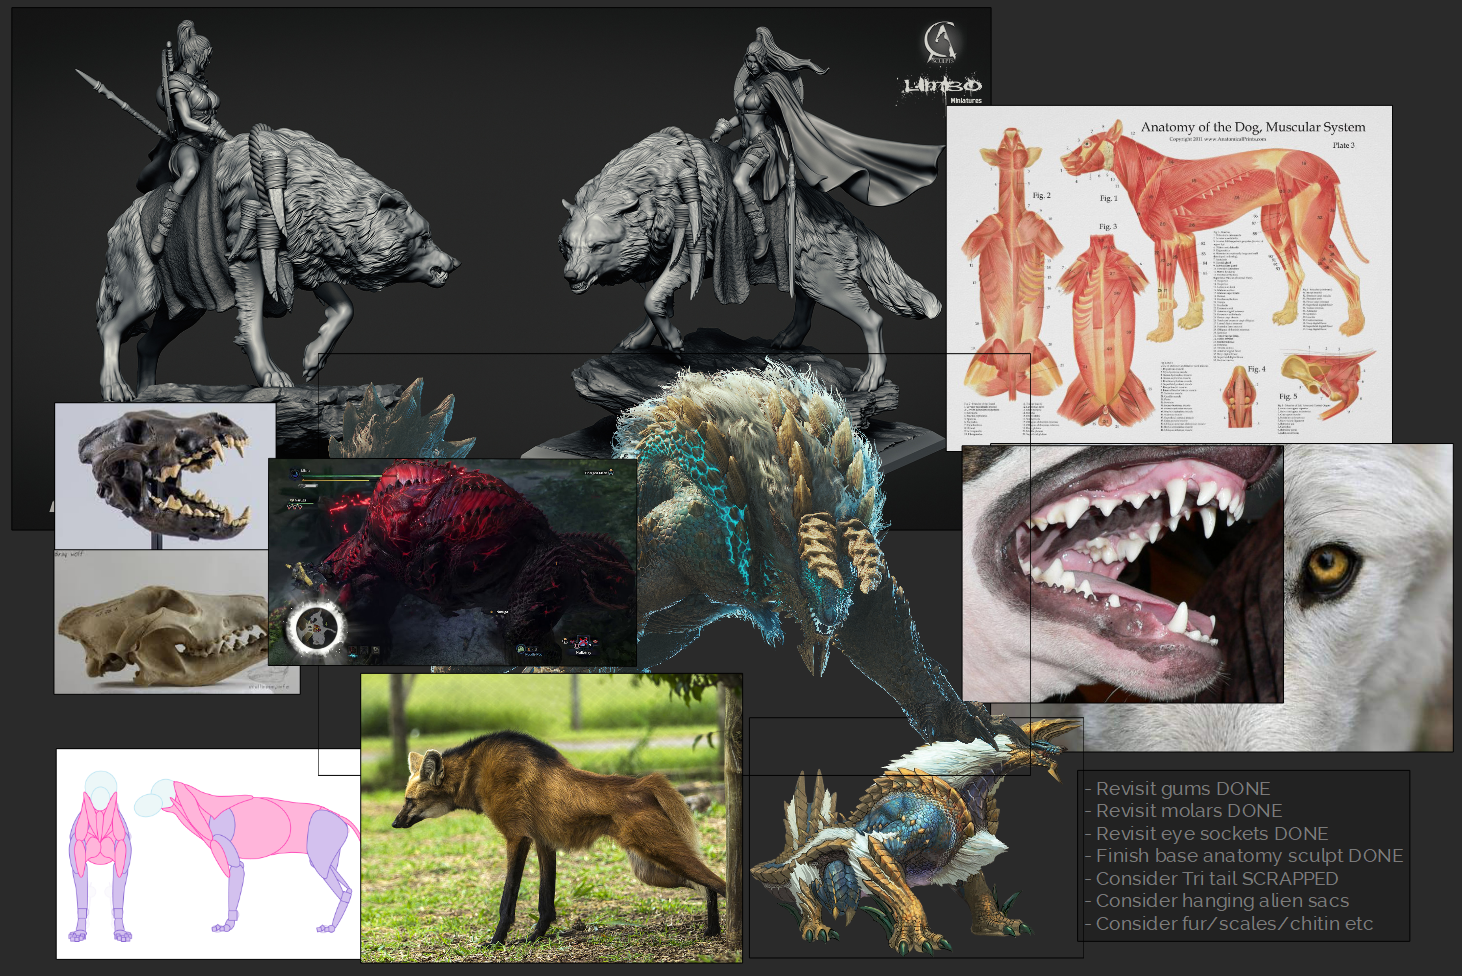Select the "Consider hanging alien sacs" line
Image resolution: width=1462 pixels, height=976 pixels.
click(x=1222, y=901)
